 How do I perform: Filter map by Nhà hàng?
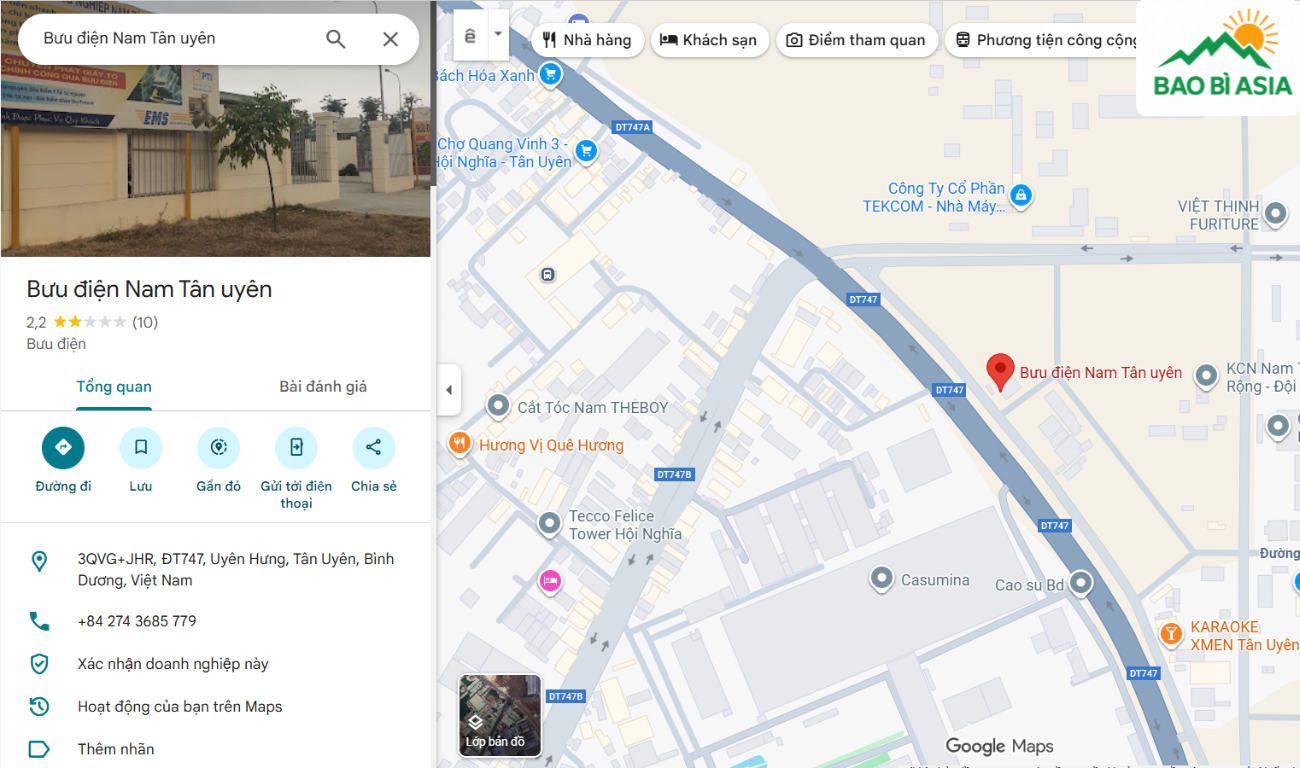pos(587,40)
